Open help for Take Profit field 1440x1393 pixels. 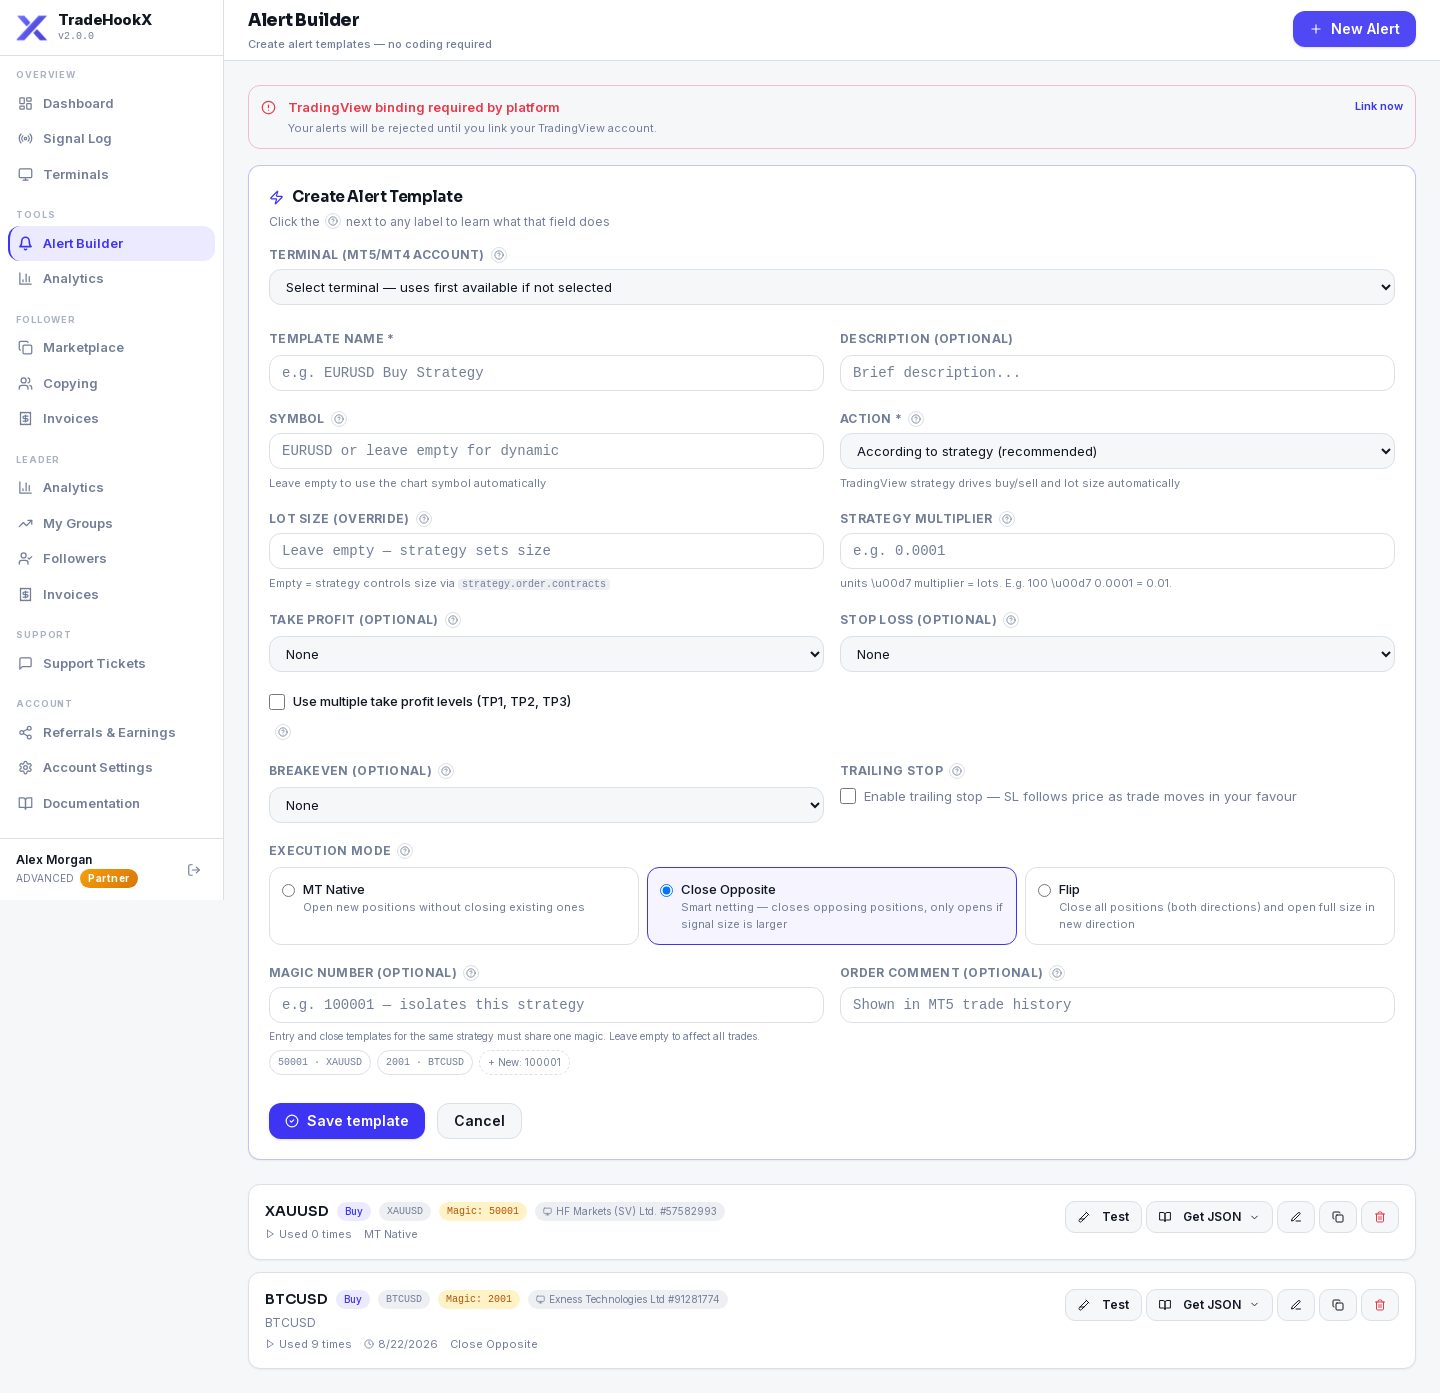(x=453, y=620)
